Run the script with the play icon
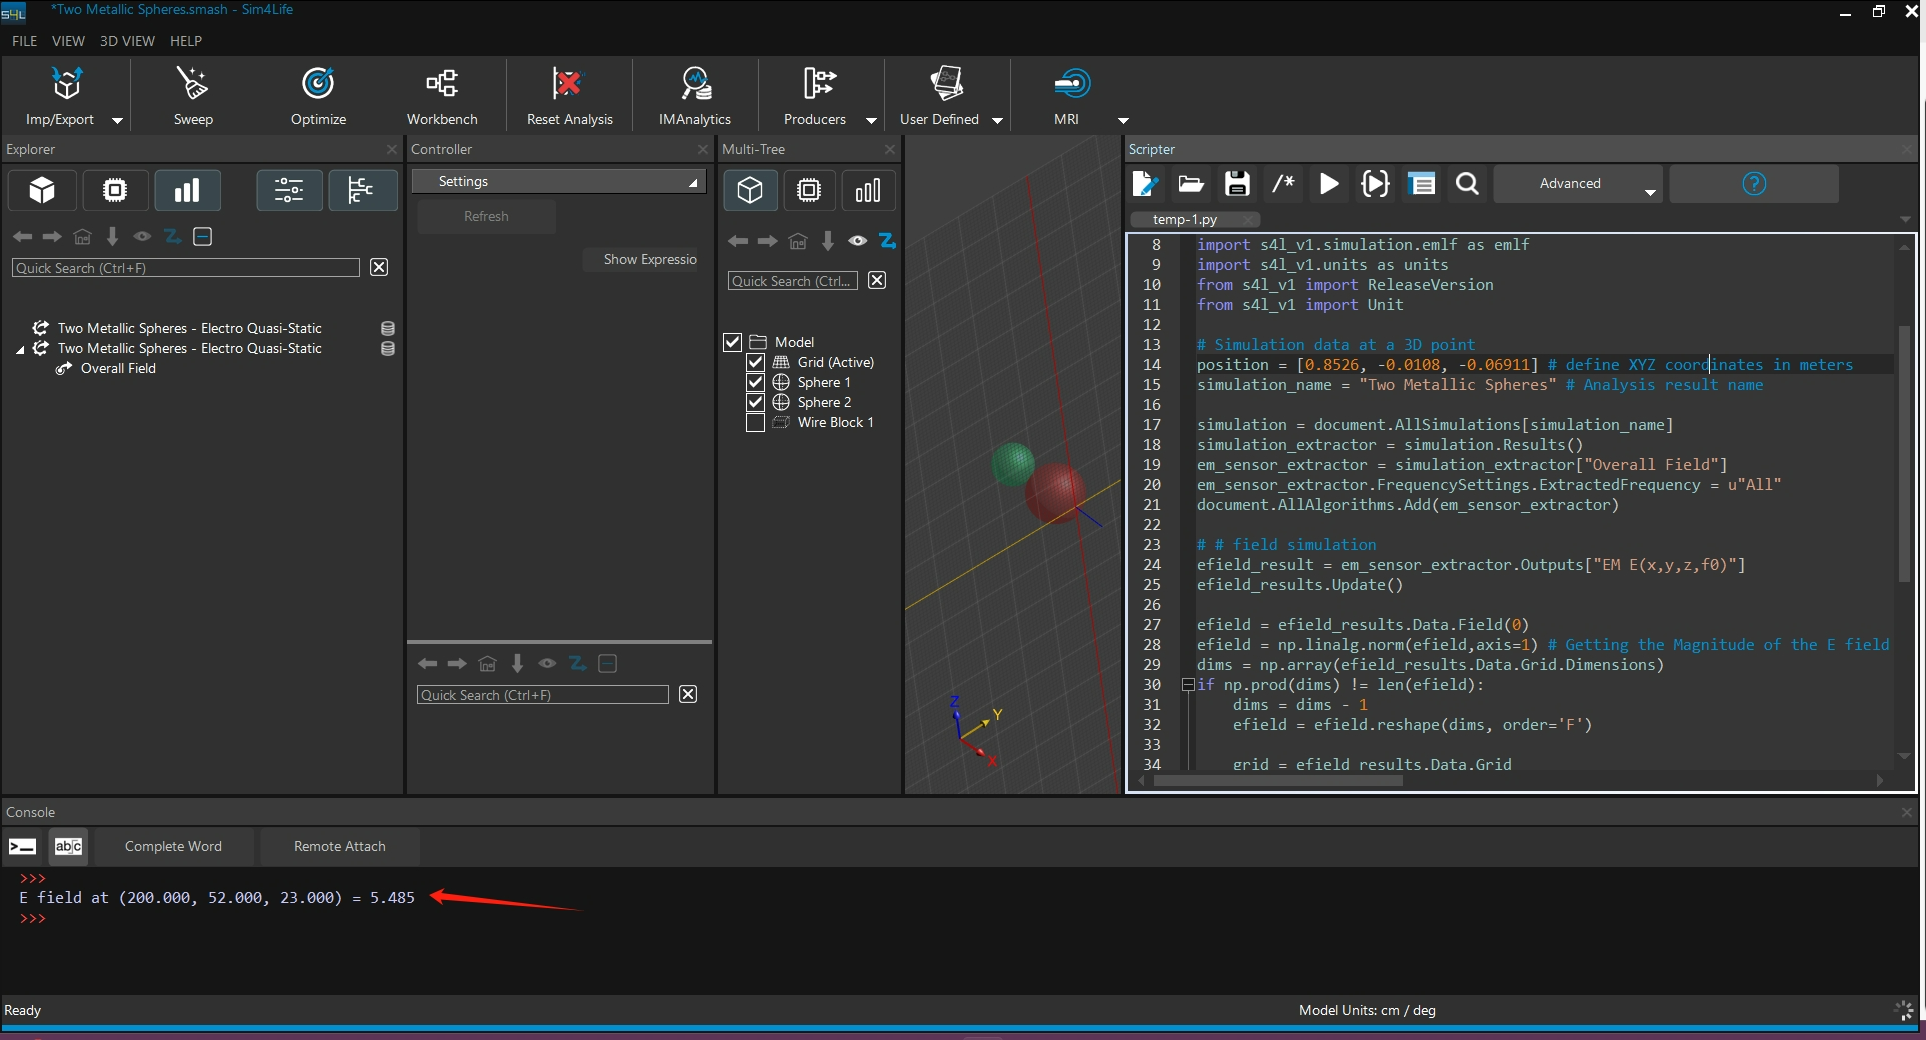 [x=1329, y=184]
